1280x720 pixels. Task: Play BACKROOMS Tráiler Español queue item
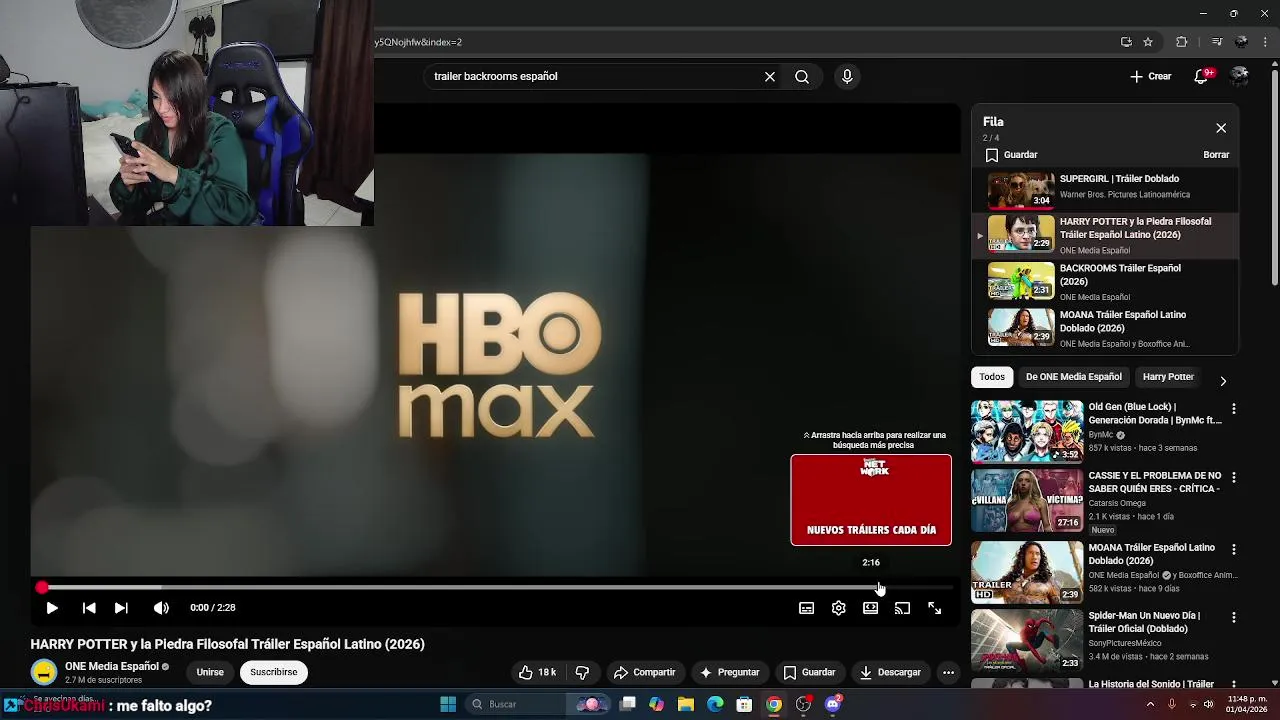(1105, 282)
